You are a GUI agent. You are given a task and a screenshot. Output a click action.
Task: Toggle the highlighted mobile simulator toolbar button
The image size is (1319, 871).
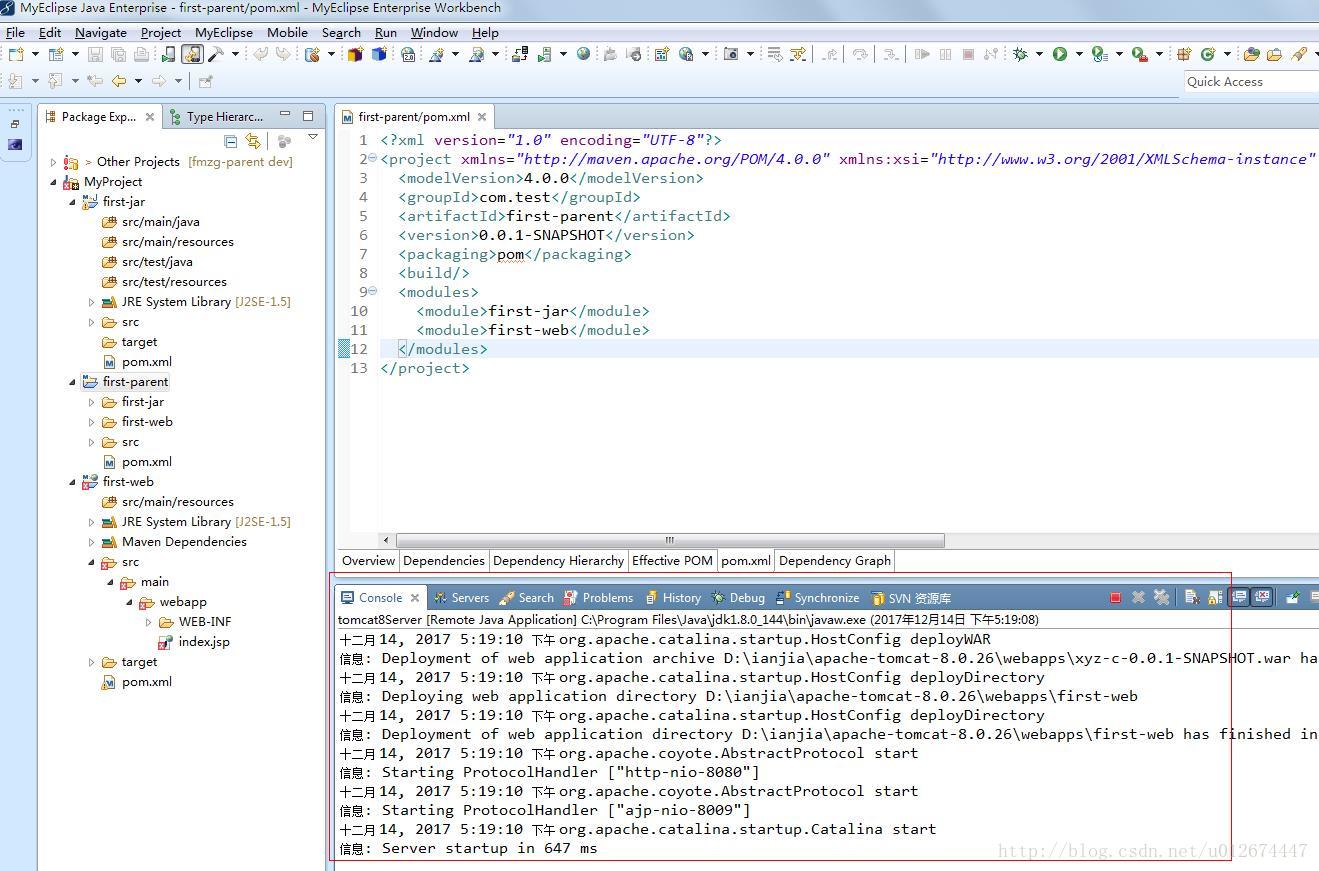(192, 54)
